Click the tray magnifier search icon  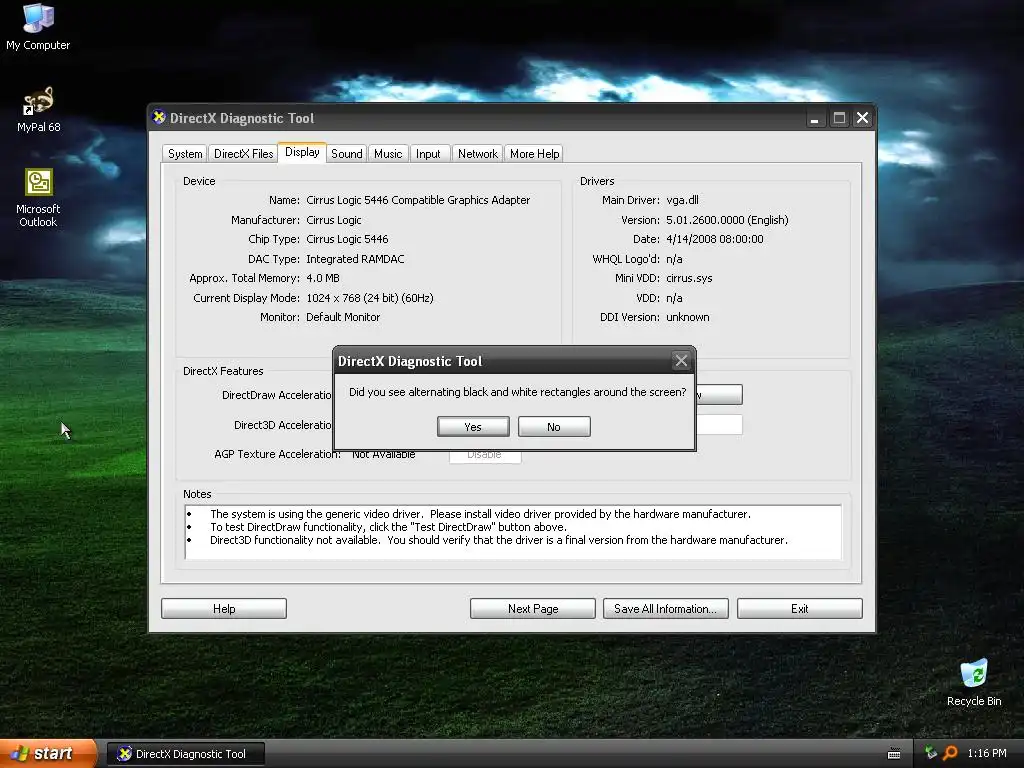click(950, 753)
